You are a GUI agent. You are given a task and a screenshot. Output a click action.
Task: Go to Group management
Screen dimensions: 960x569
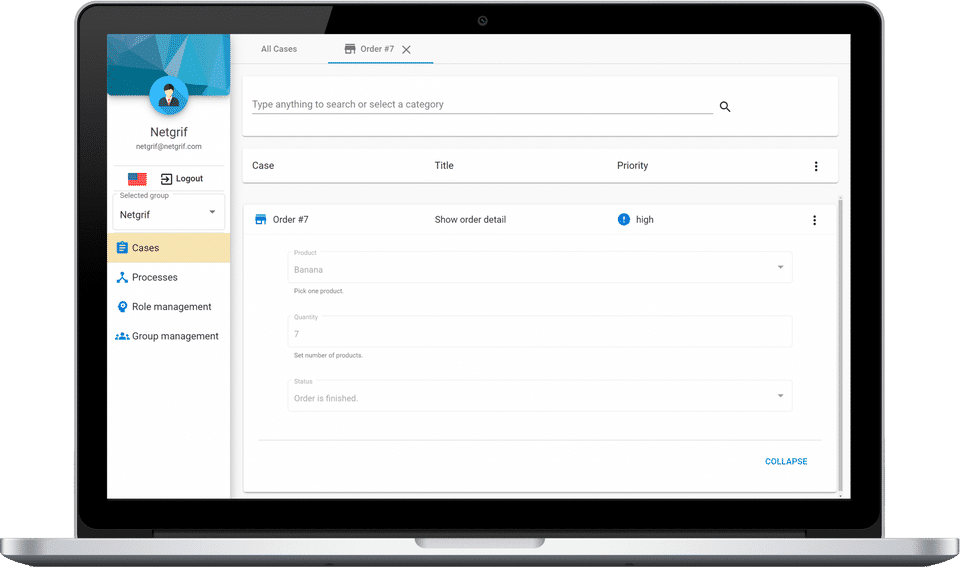pos(169,336)
